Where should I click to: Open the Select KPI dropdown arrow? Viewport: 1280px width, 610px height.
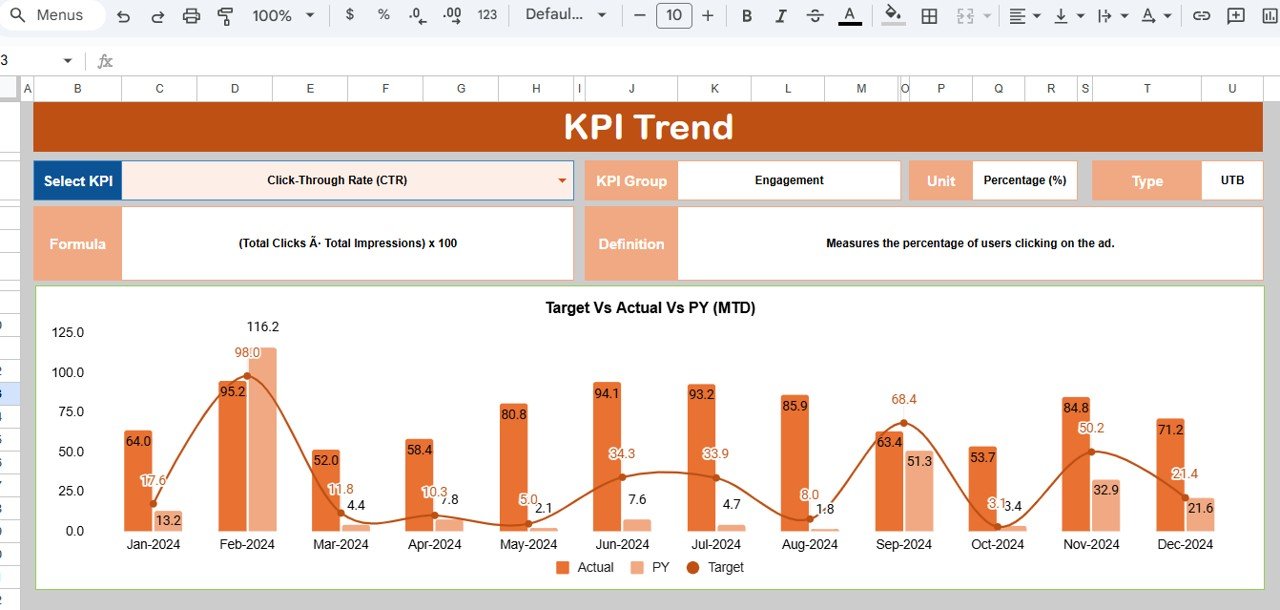[x=562, y=181]
